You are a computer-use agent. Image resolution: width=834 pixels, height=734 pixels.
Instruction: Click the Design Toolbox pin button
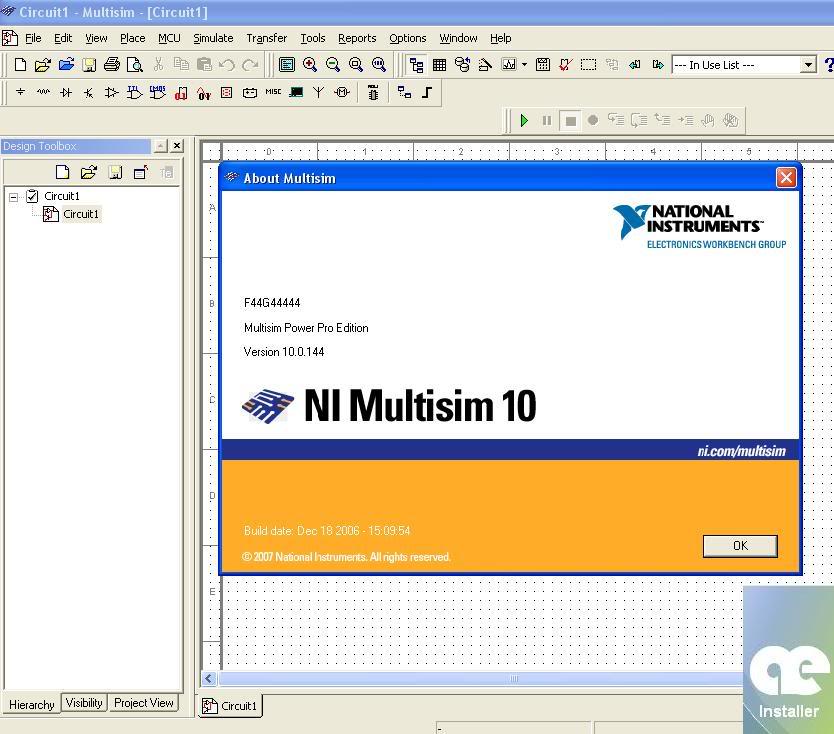tap(160, 145)
